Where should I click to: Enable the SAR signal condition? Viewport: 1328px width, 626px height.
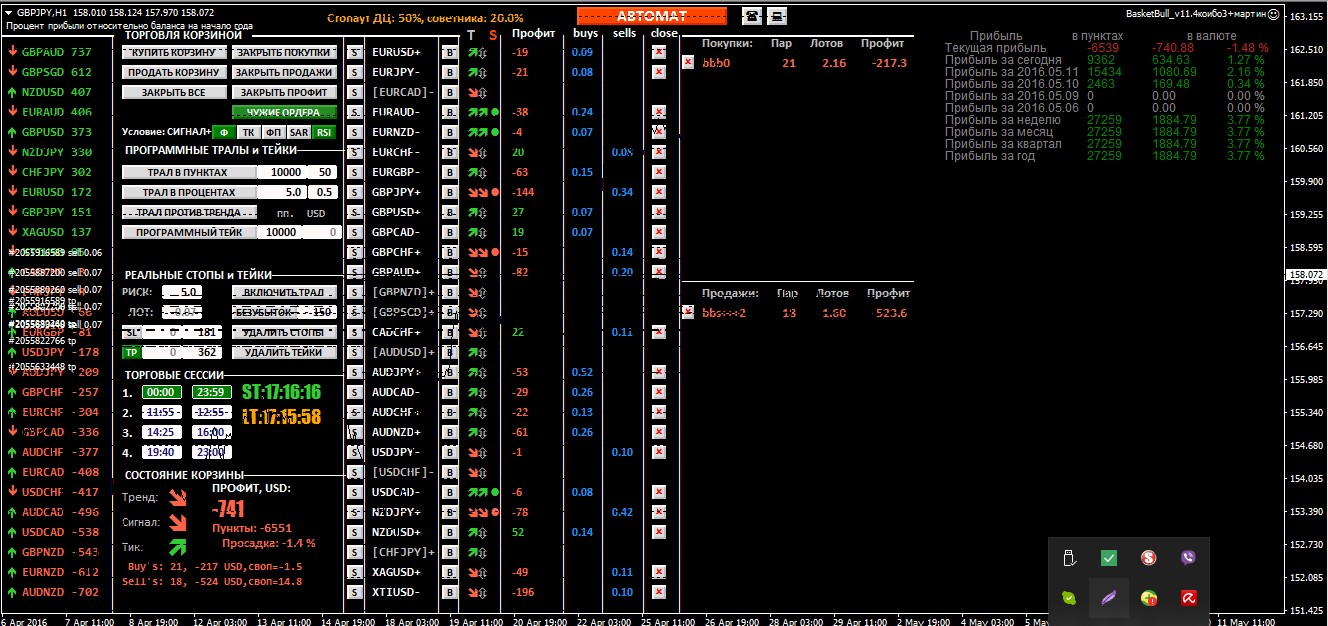pos(298,132)
